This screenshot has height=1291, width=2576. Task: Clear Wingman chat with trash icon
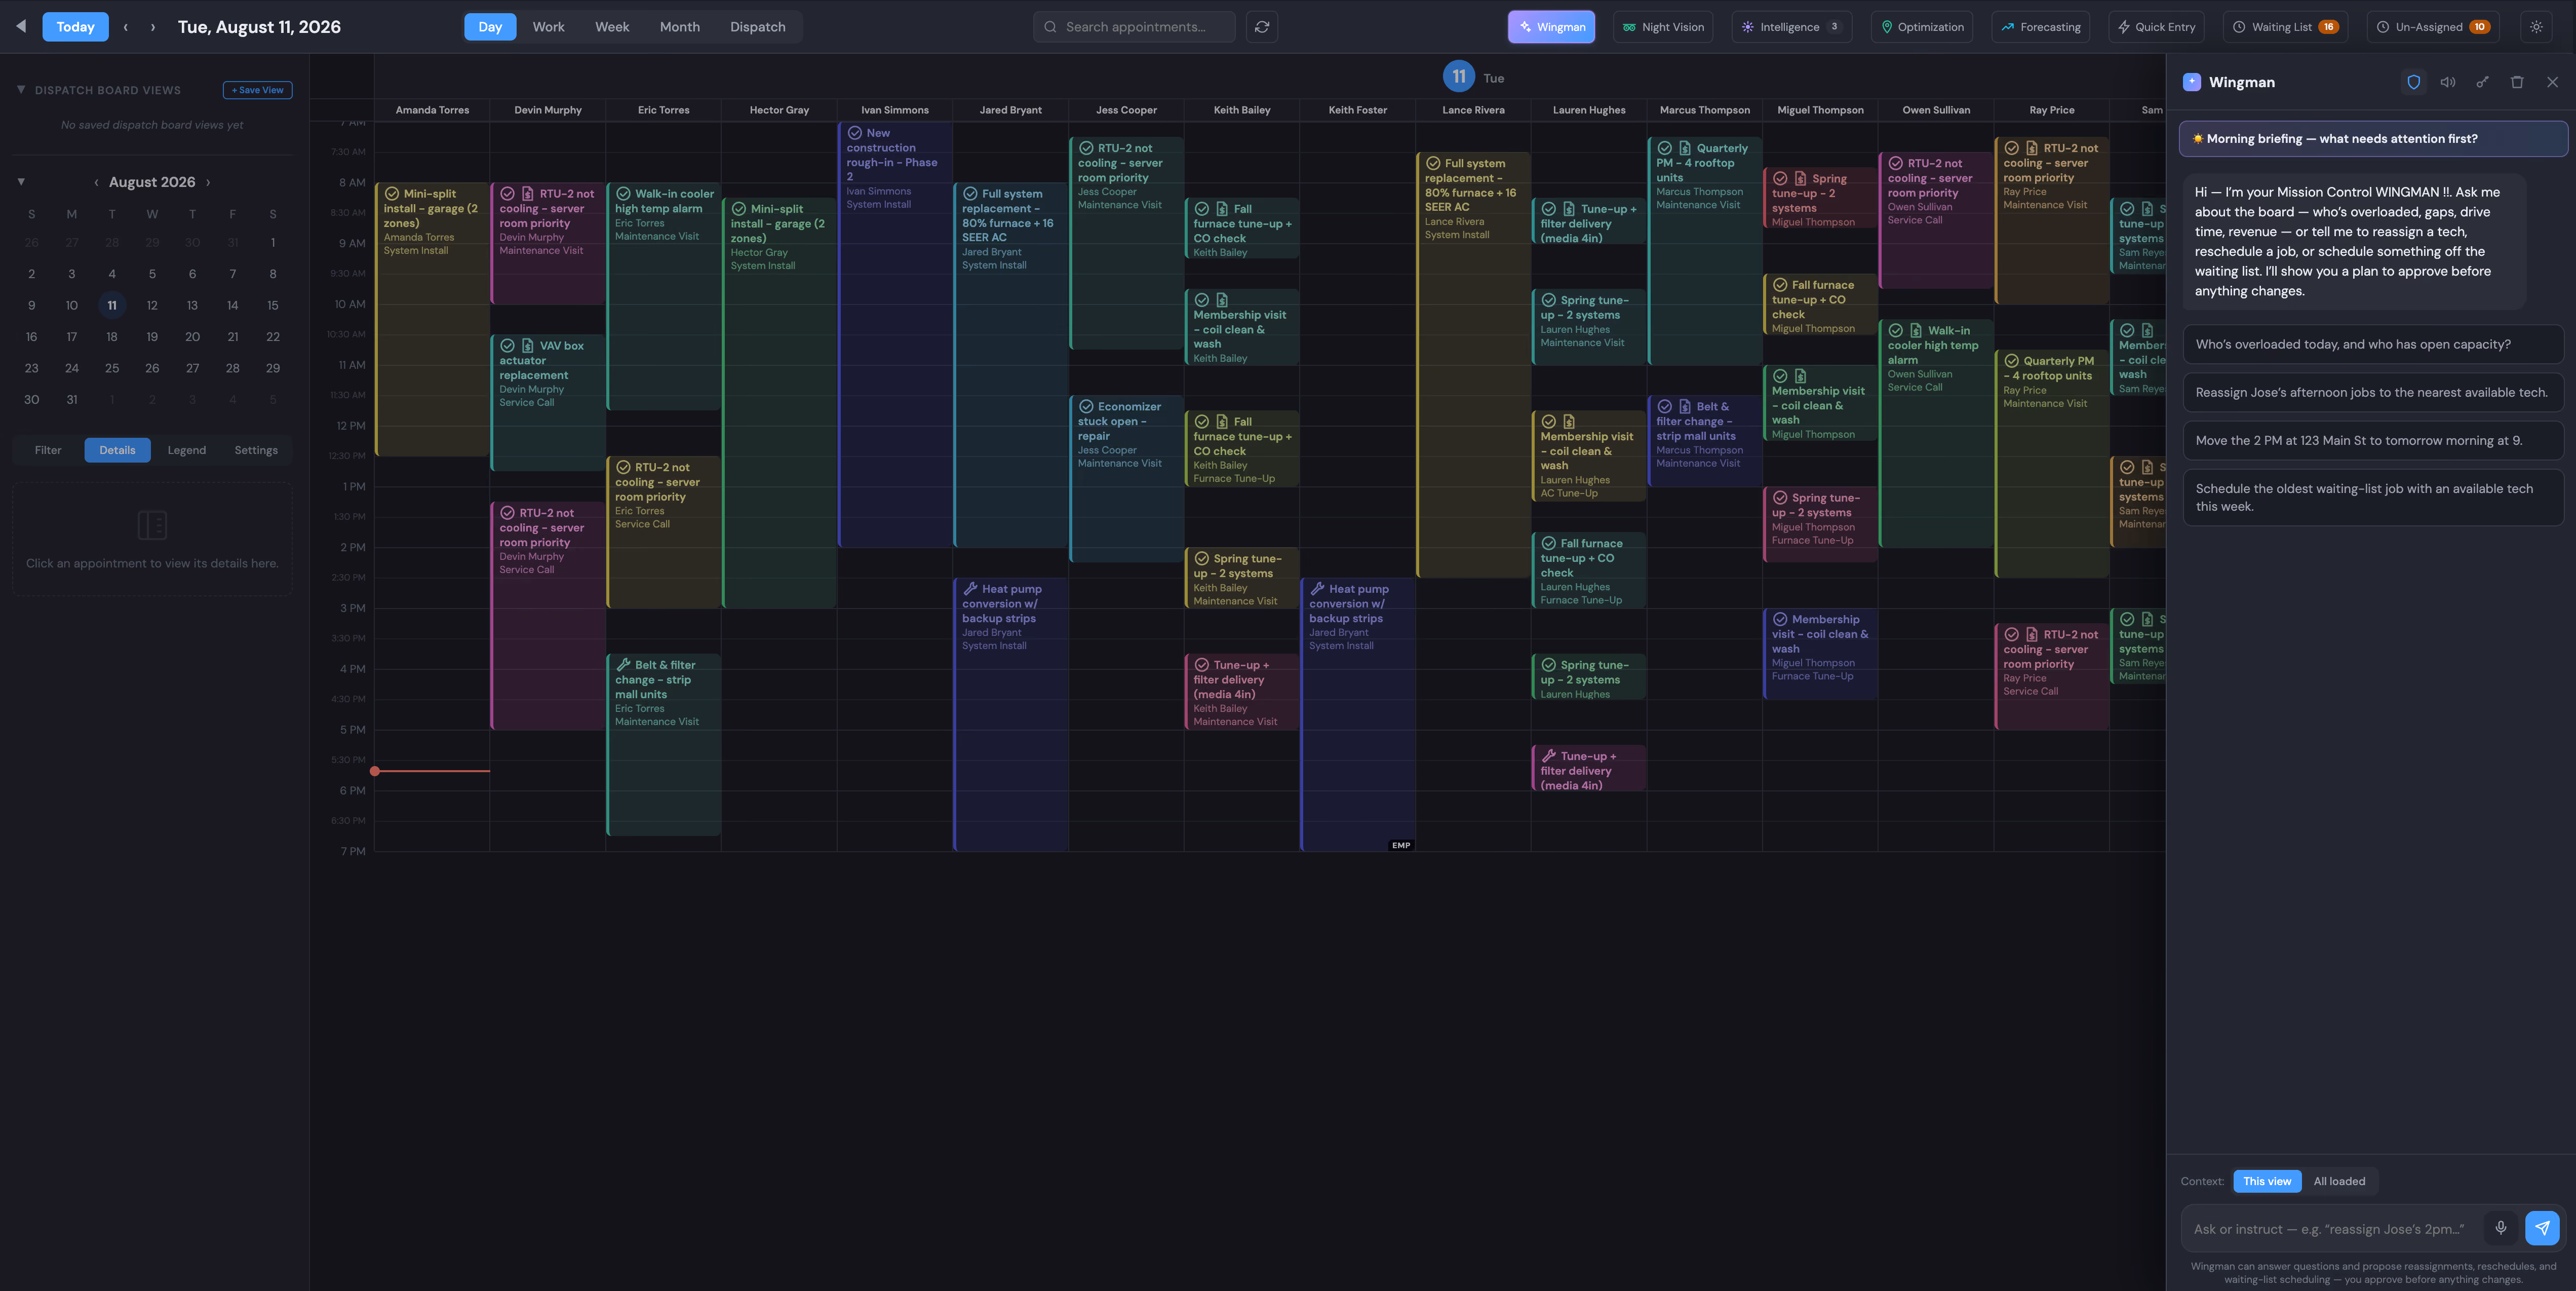[2517, 82]
